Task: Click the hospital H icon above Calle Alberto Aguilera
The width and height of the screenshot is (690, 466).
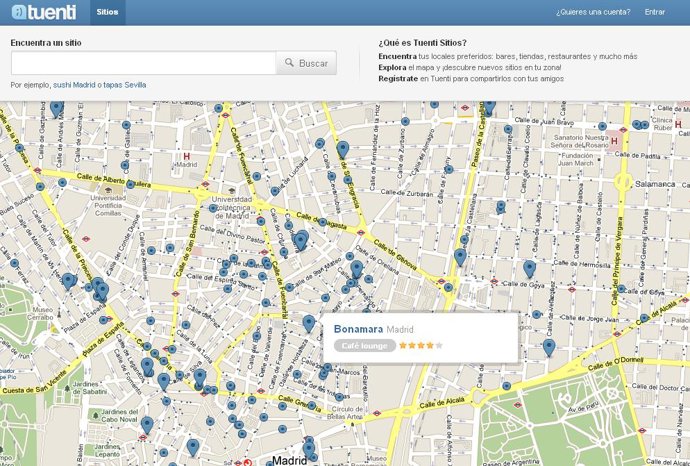Action: tap(185, 157)
